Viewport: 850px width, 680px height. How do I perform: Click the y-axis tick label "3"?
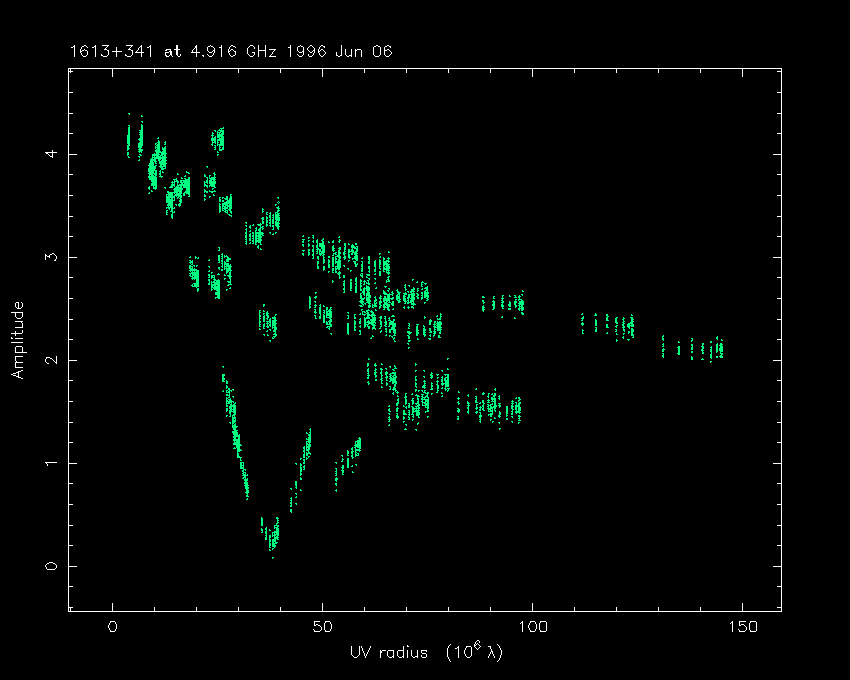pos(45,257)
